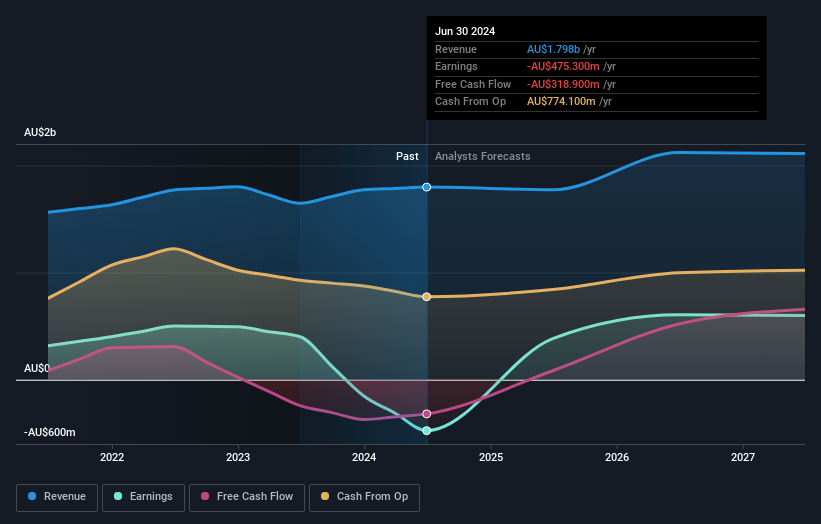Select the Cash From Op orange data point
This screenshot has width=821, height=524.
click(427, 297)
